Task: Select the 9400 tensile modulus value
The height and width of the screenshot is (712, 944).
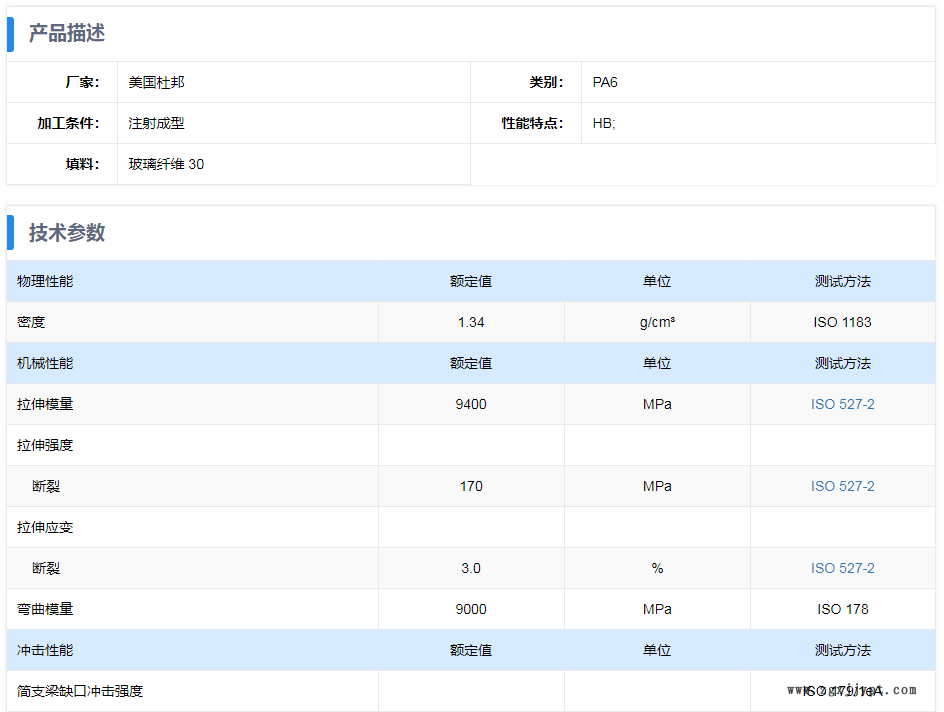Action: (471, 404)
